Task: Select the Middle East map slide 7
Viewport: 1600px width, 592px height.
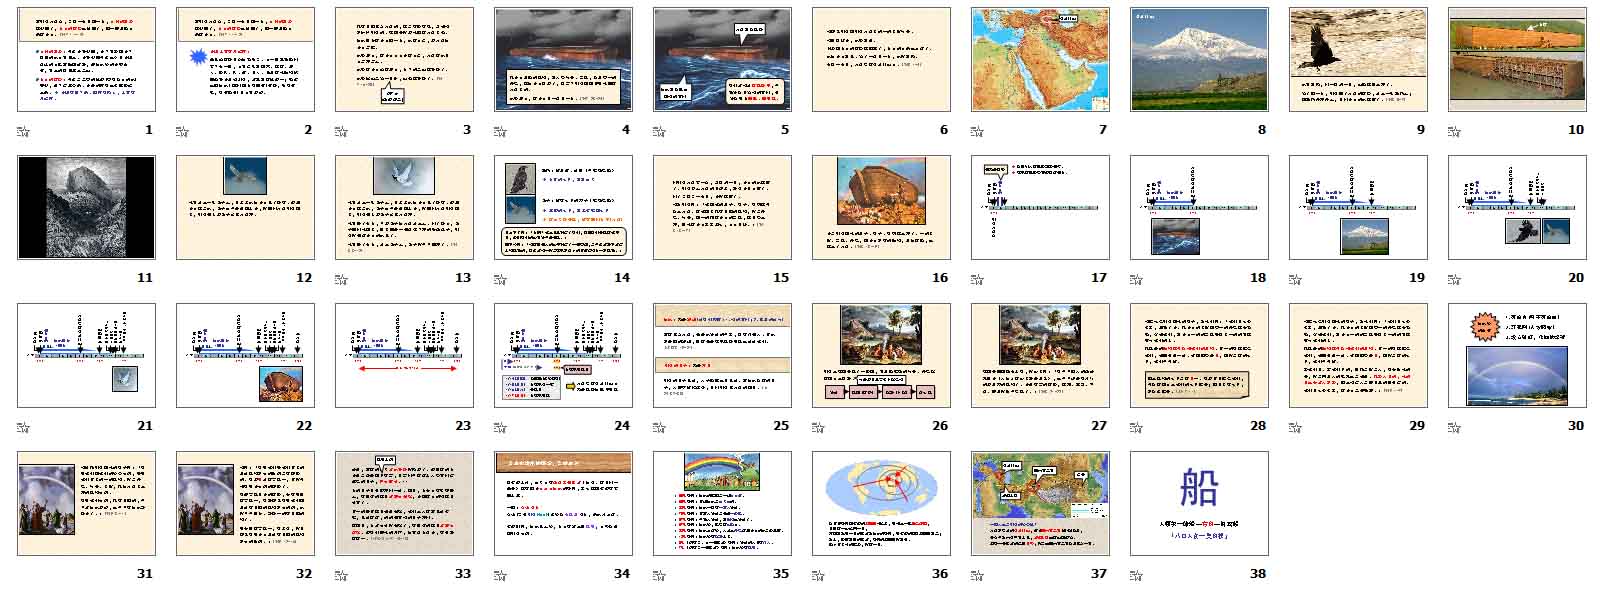Action: (1040, 59)
